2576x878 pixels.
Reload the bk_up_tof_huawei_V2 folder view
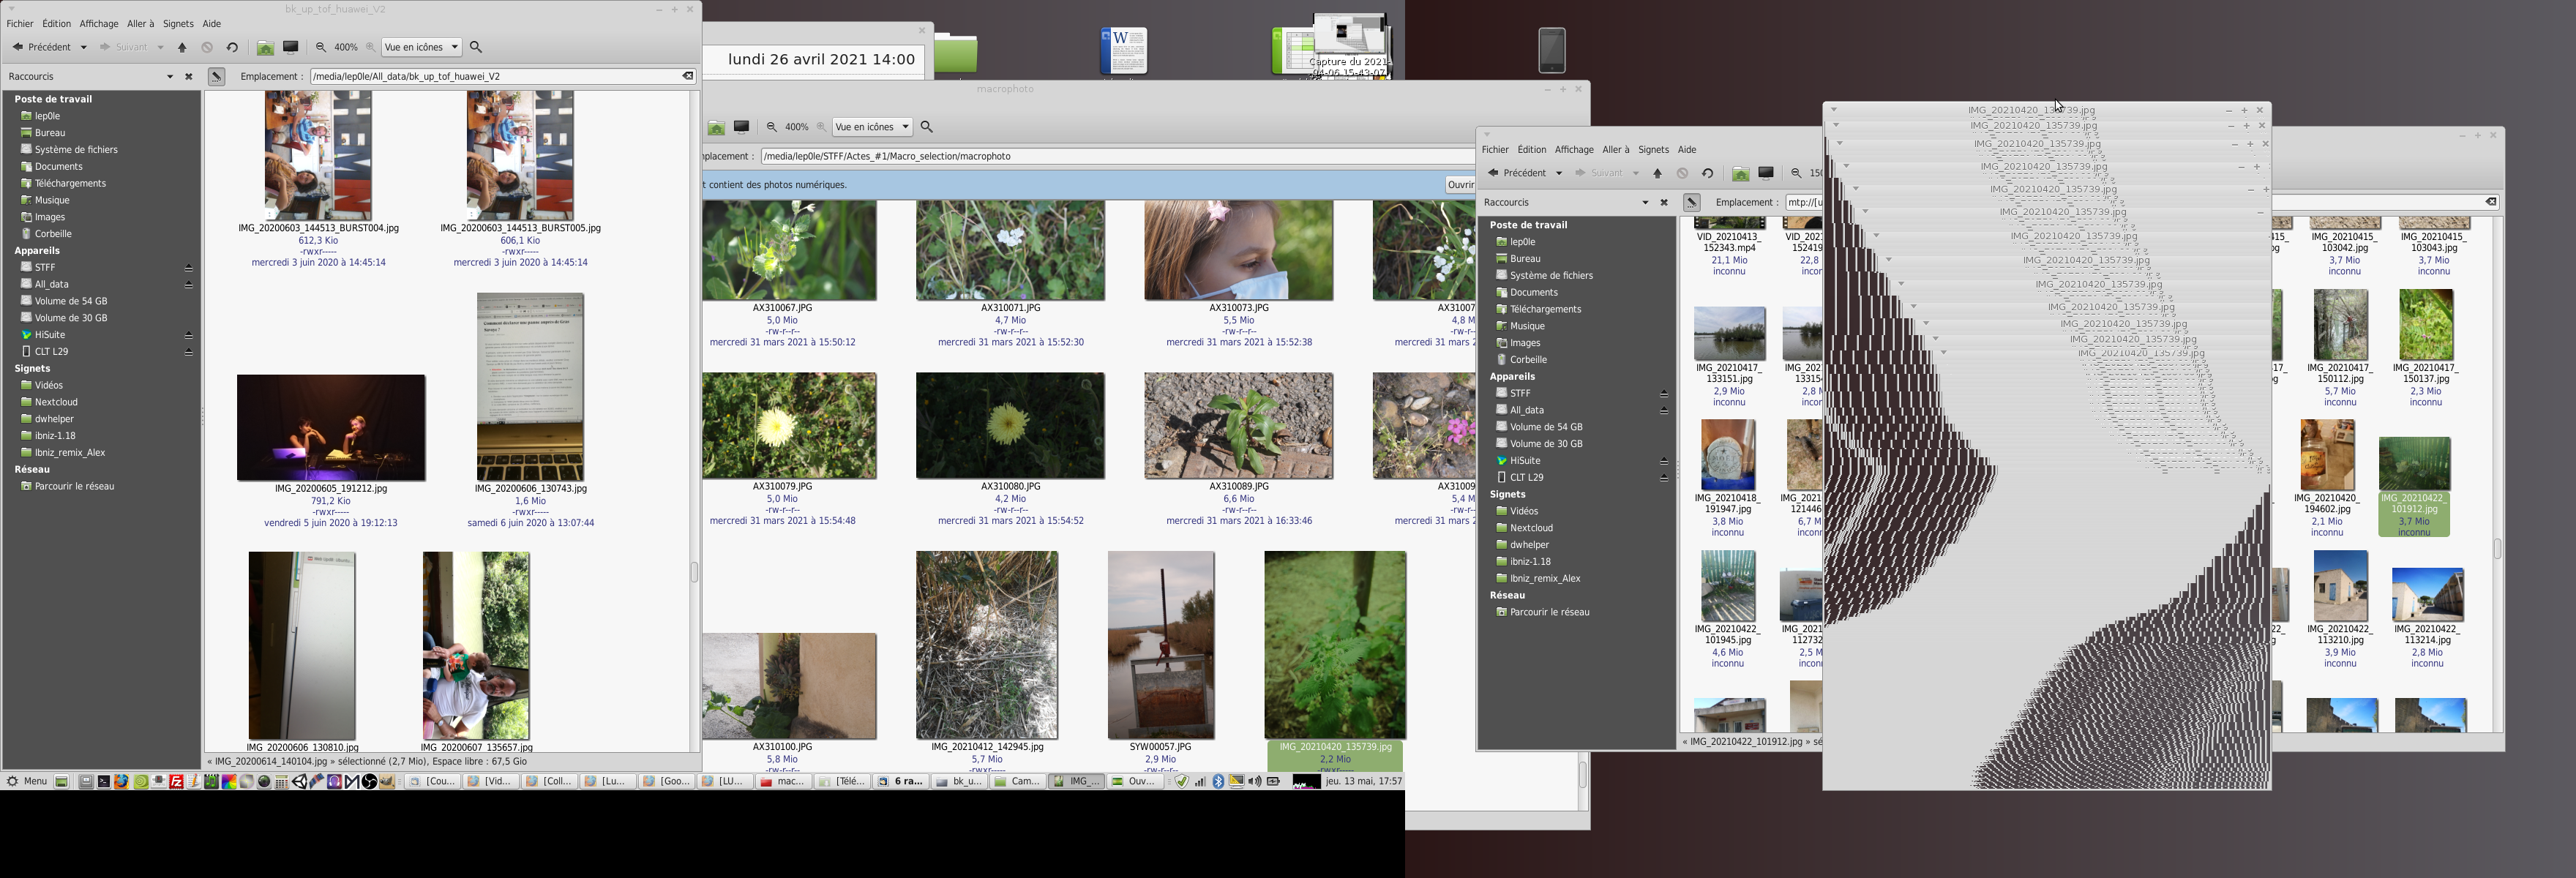pyautogui.click(x=232, y=47)
